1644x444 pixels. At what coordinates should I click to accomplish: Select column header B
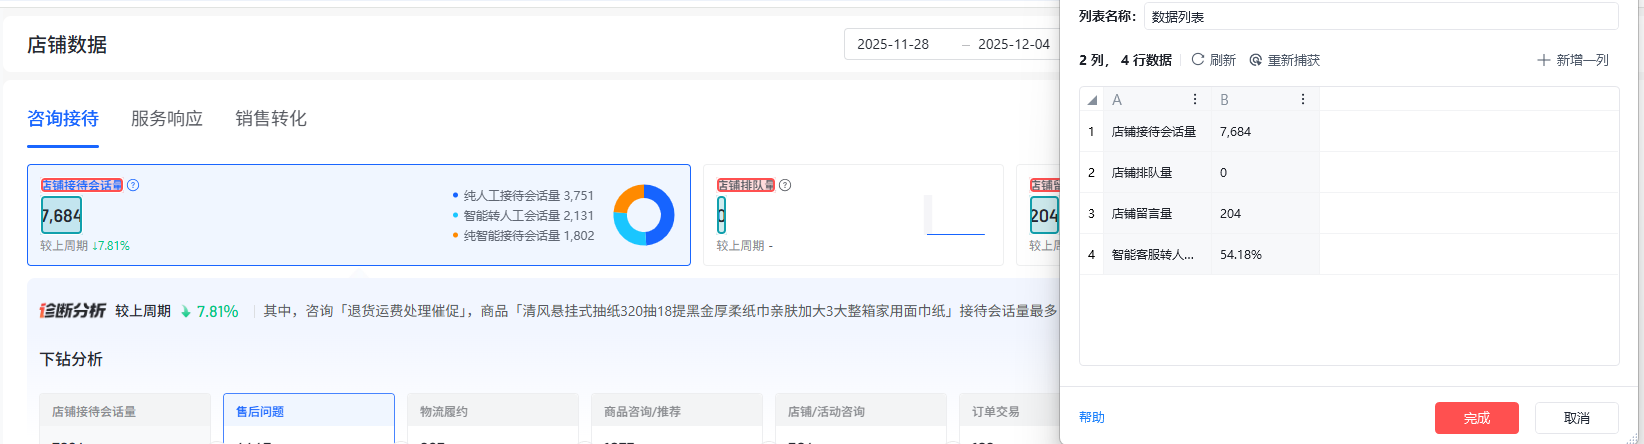point(1265,99)
